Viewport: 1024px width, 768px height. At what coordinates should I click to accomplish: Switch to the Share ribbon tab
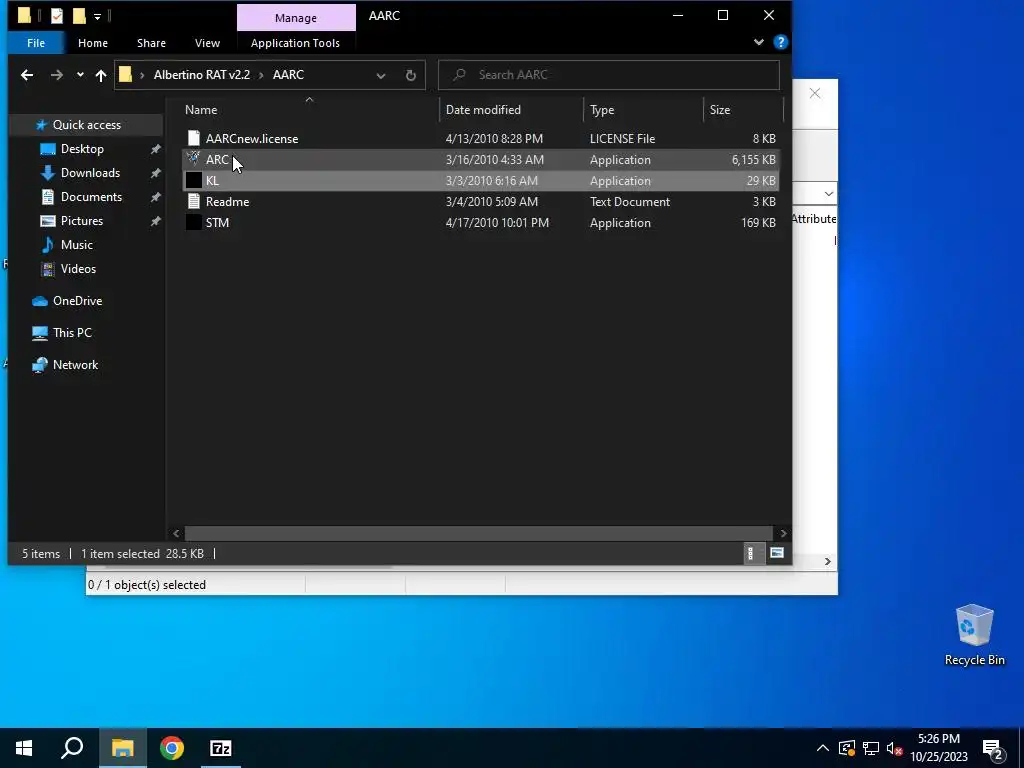[x=151, y=43]
